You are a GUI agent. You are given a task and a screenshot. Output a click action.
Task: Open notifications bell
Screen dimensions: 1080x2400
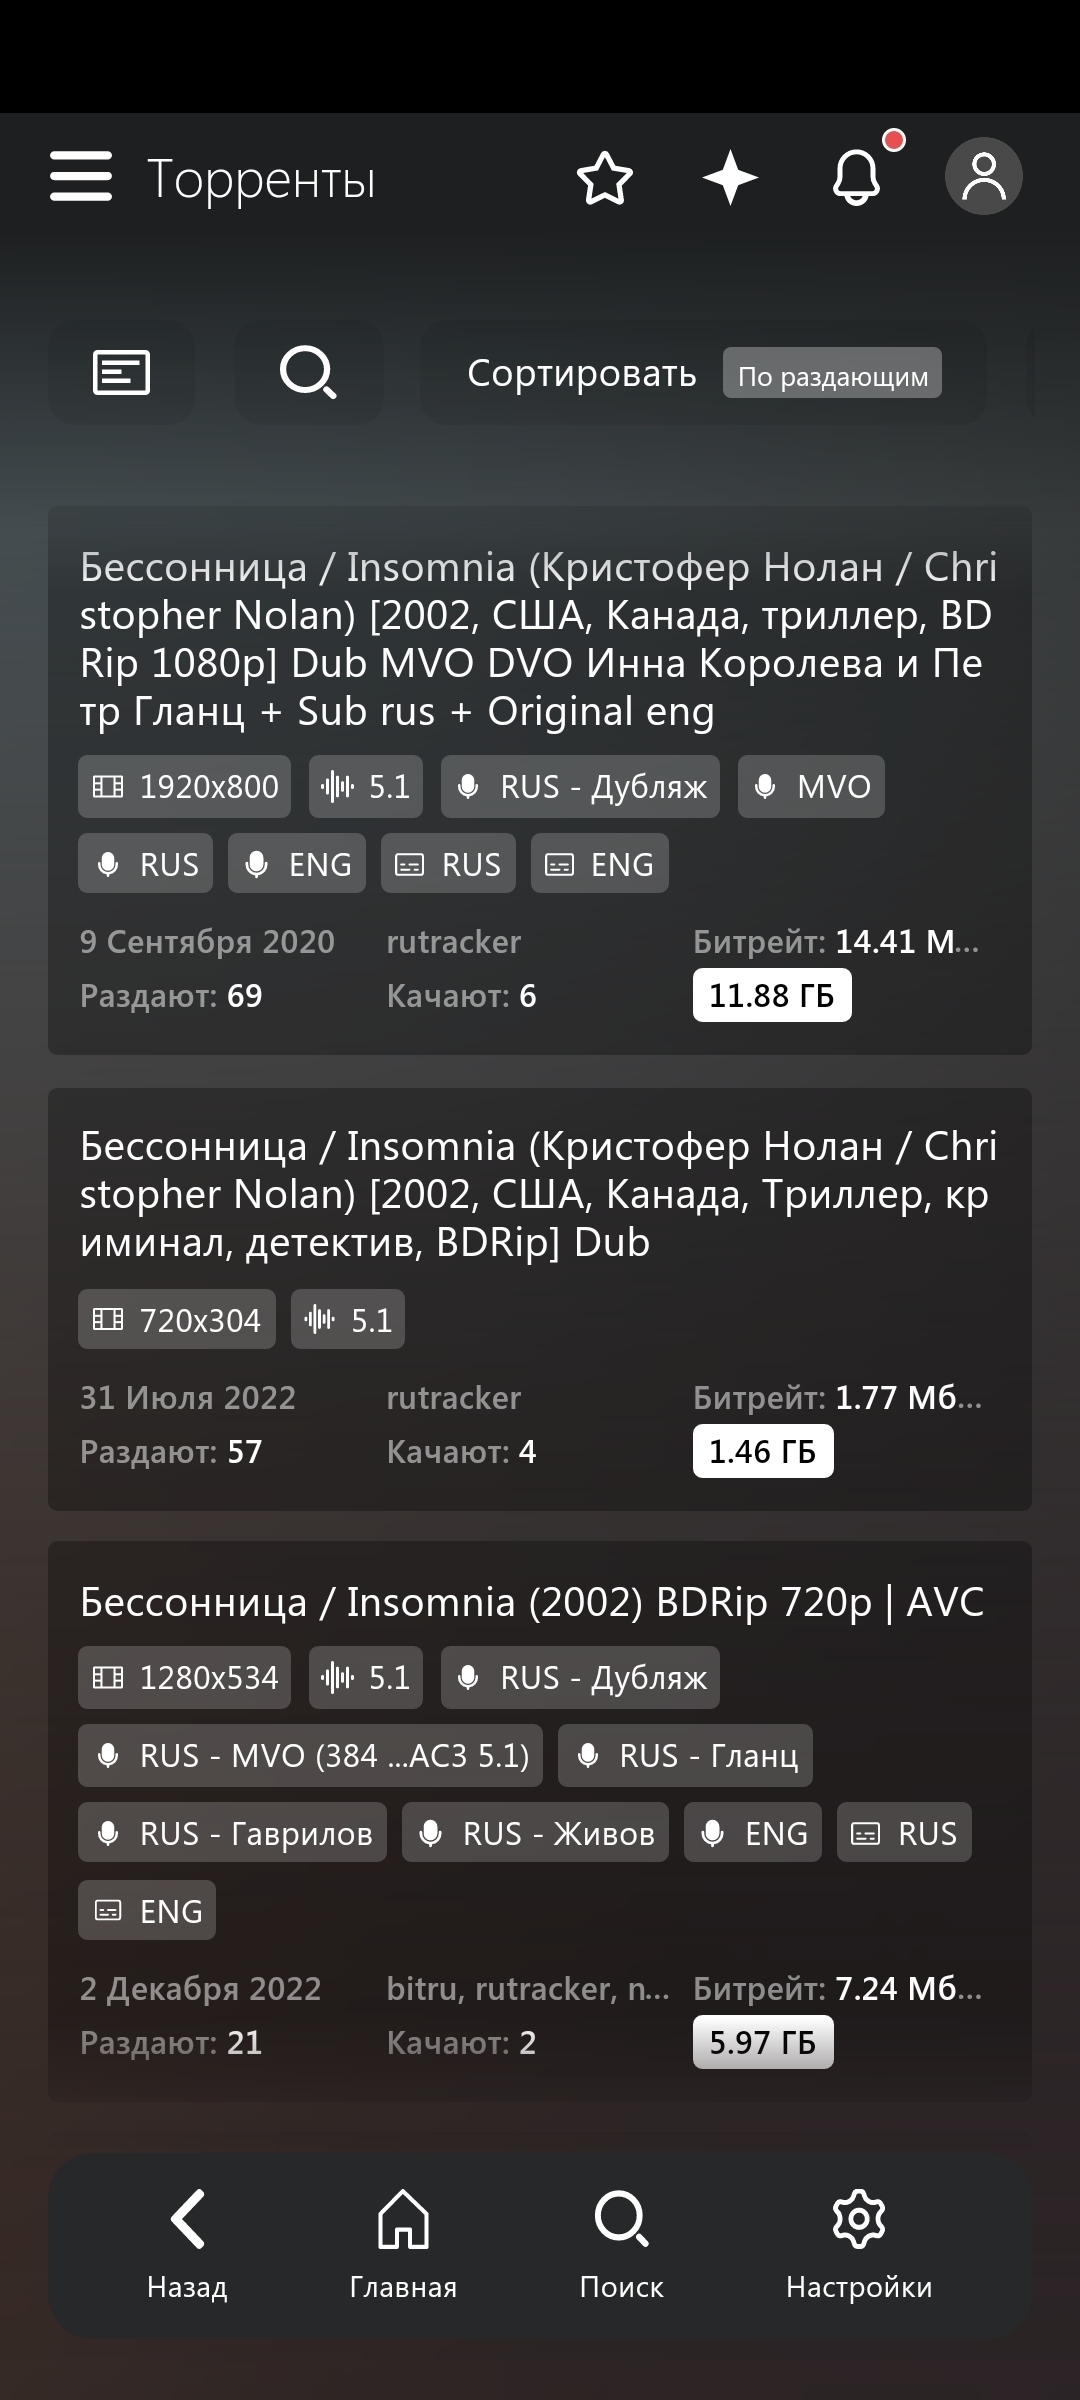(857, 178)
